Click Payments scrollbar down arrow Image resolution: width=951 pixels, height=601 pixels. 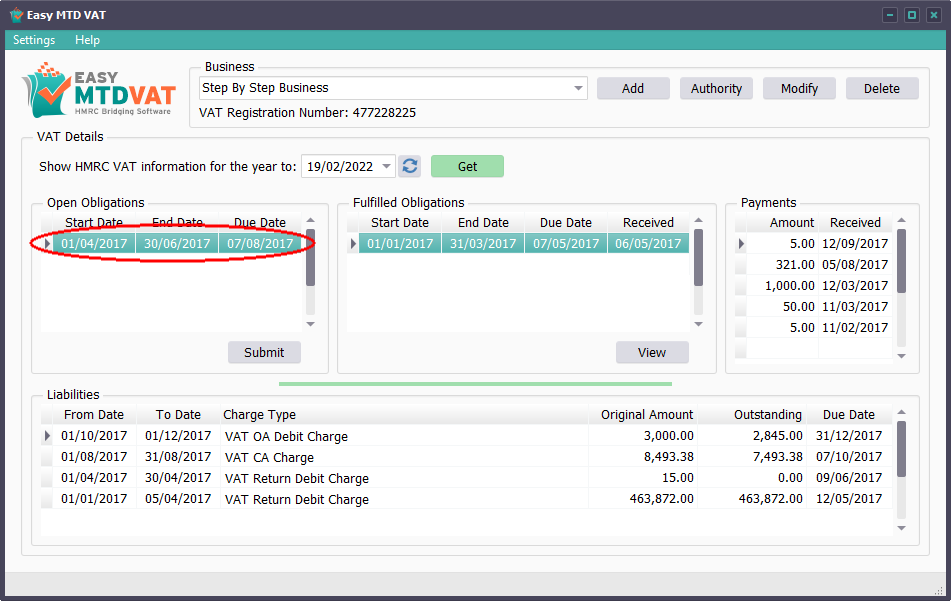pos(902,356)
